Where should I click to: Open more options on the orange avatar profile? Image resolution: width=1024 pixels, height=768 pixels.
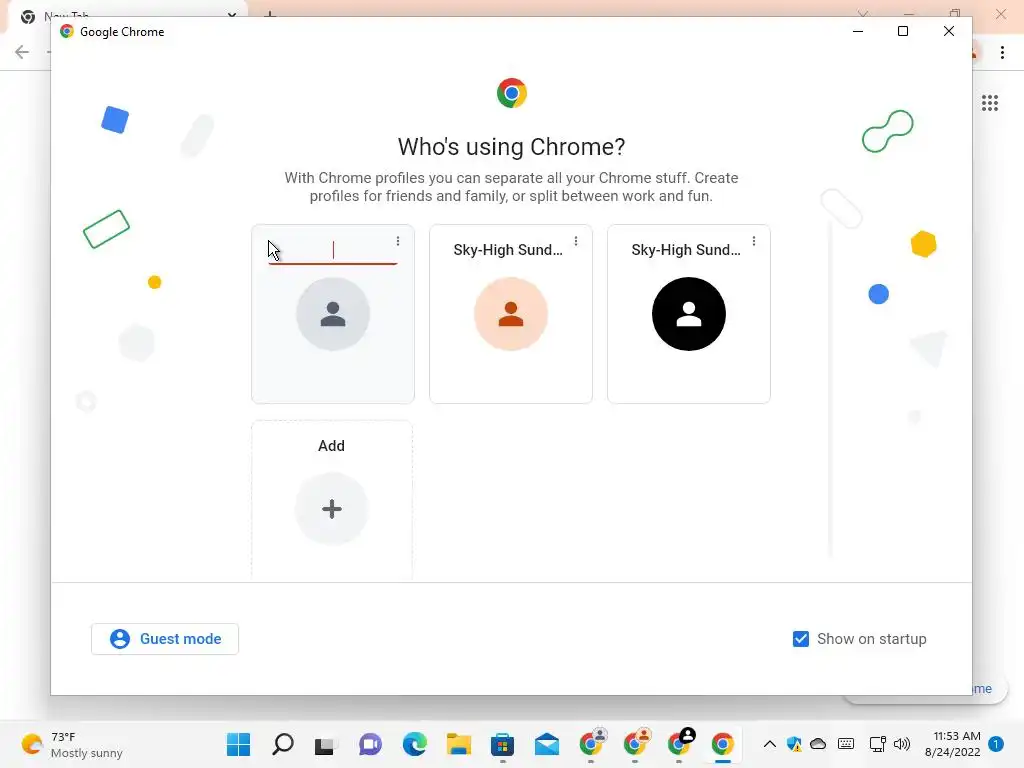pyautogui.click(x=576, y=241)
